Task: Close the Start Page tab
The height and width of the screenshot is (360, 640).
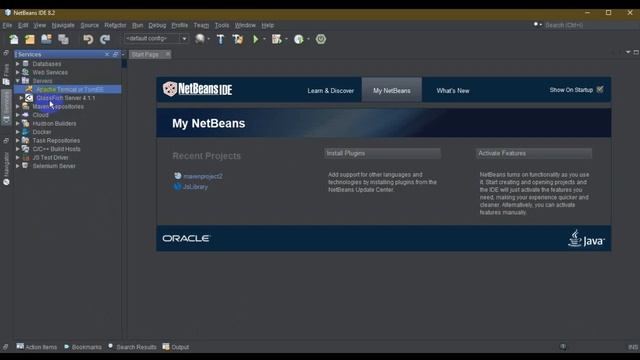Action: (x=167, y=54)
